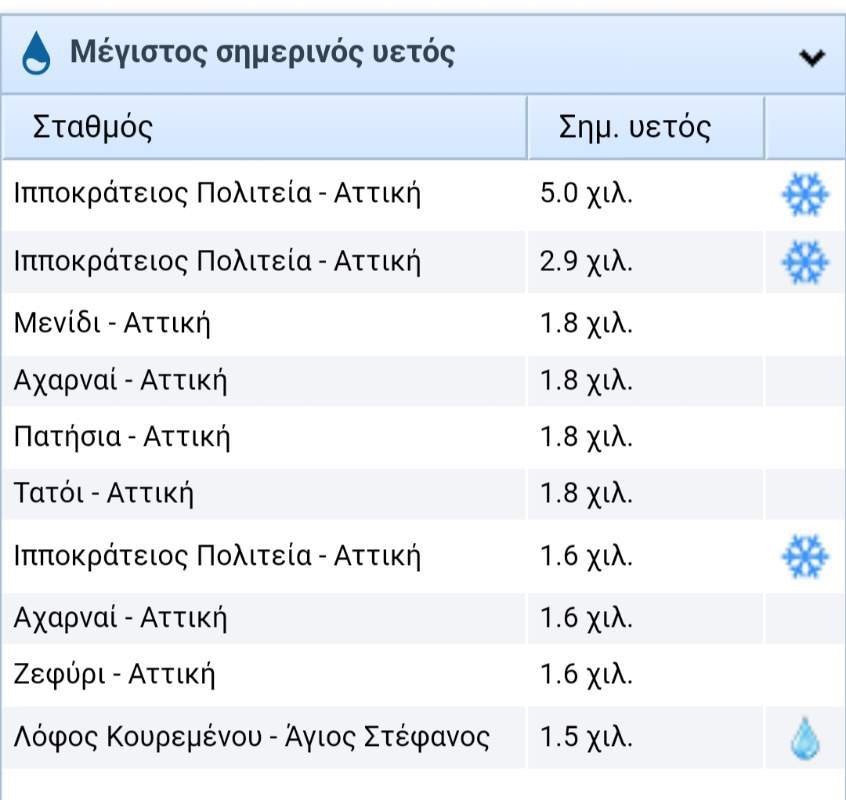Screen dimensions: 846x800
Task: Click the 1.5 χιλ. precipitation value
Action: click(586, 738)
